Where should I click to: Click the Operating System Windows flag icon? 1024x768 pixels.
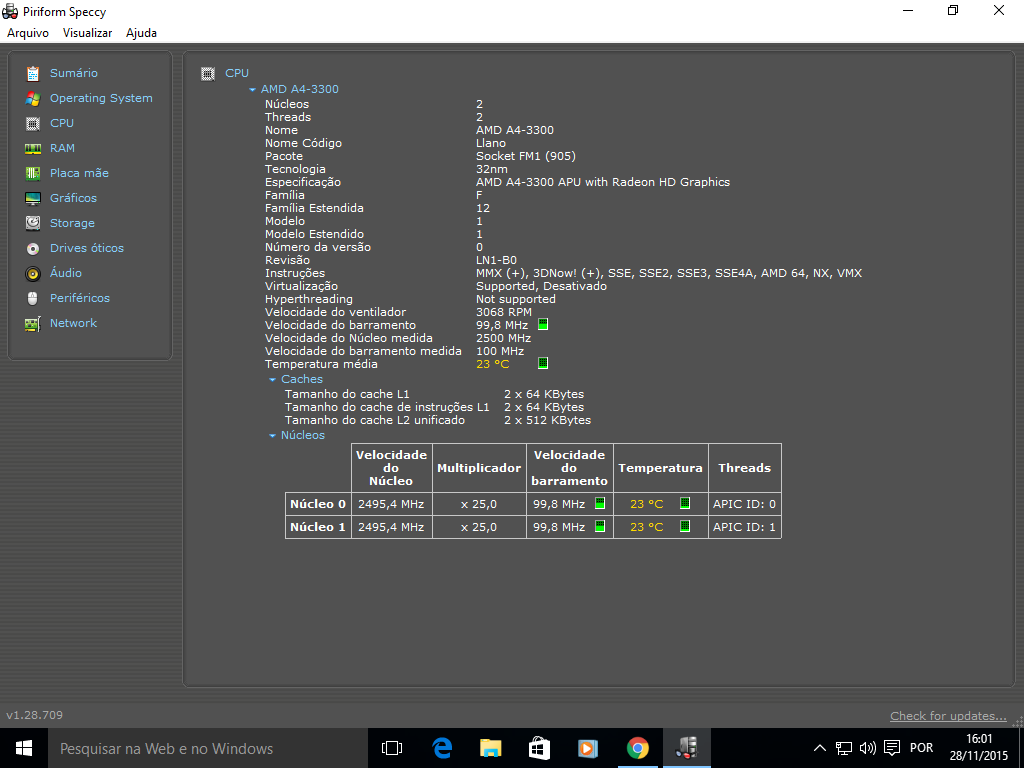(33, 98)
